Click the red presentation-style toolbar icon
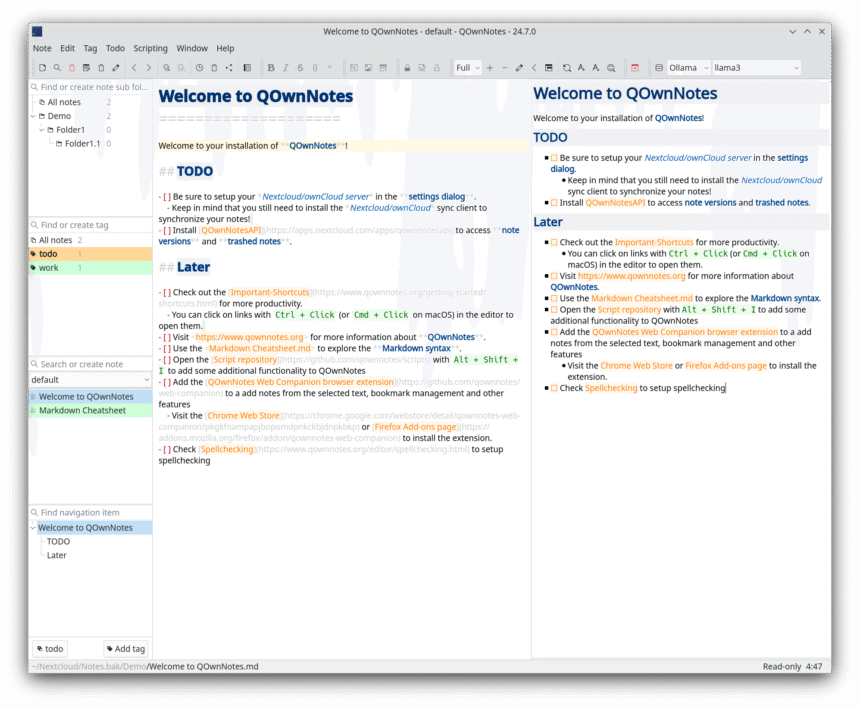Image resolution: width=860 pixels, height=707 pixels. (x=635, y=68)
